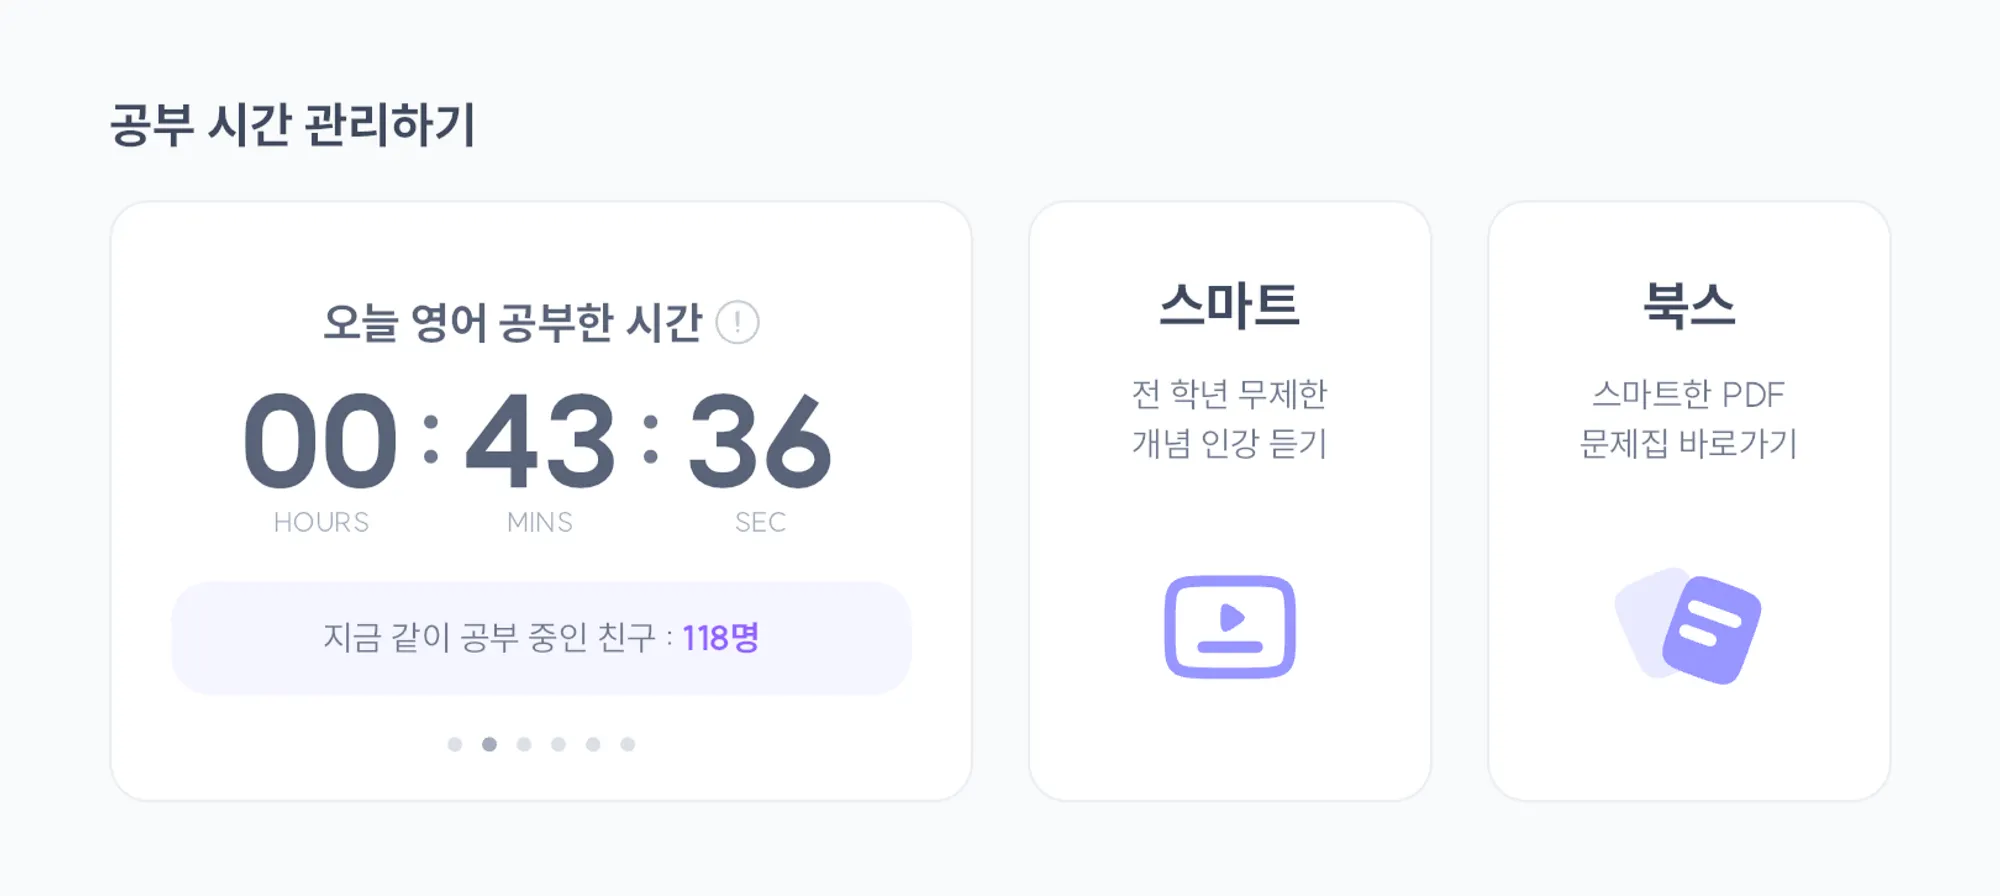Click the PDF documents icon in 북스 card
The width and height of the screenshot is (2000, 896).
(1689, 627)
